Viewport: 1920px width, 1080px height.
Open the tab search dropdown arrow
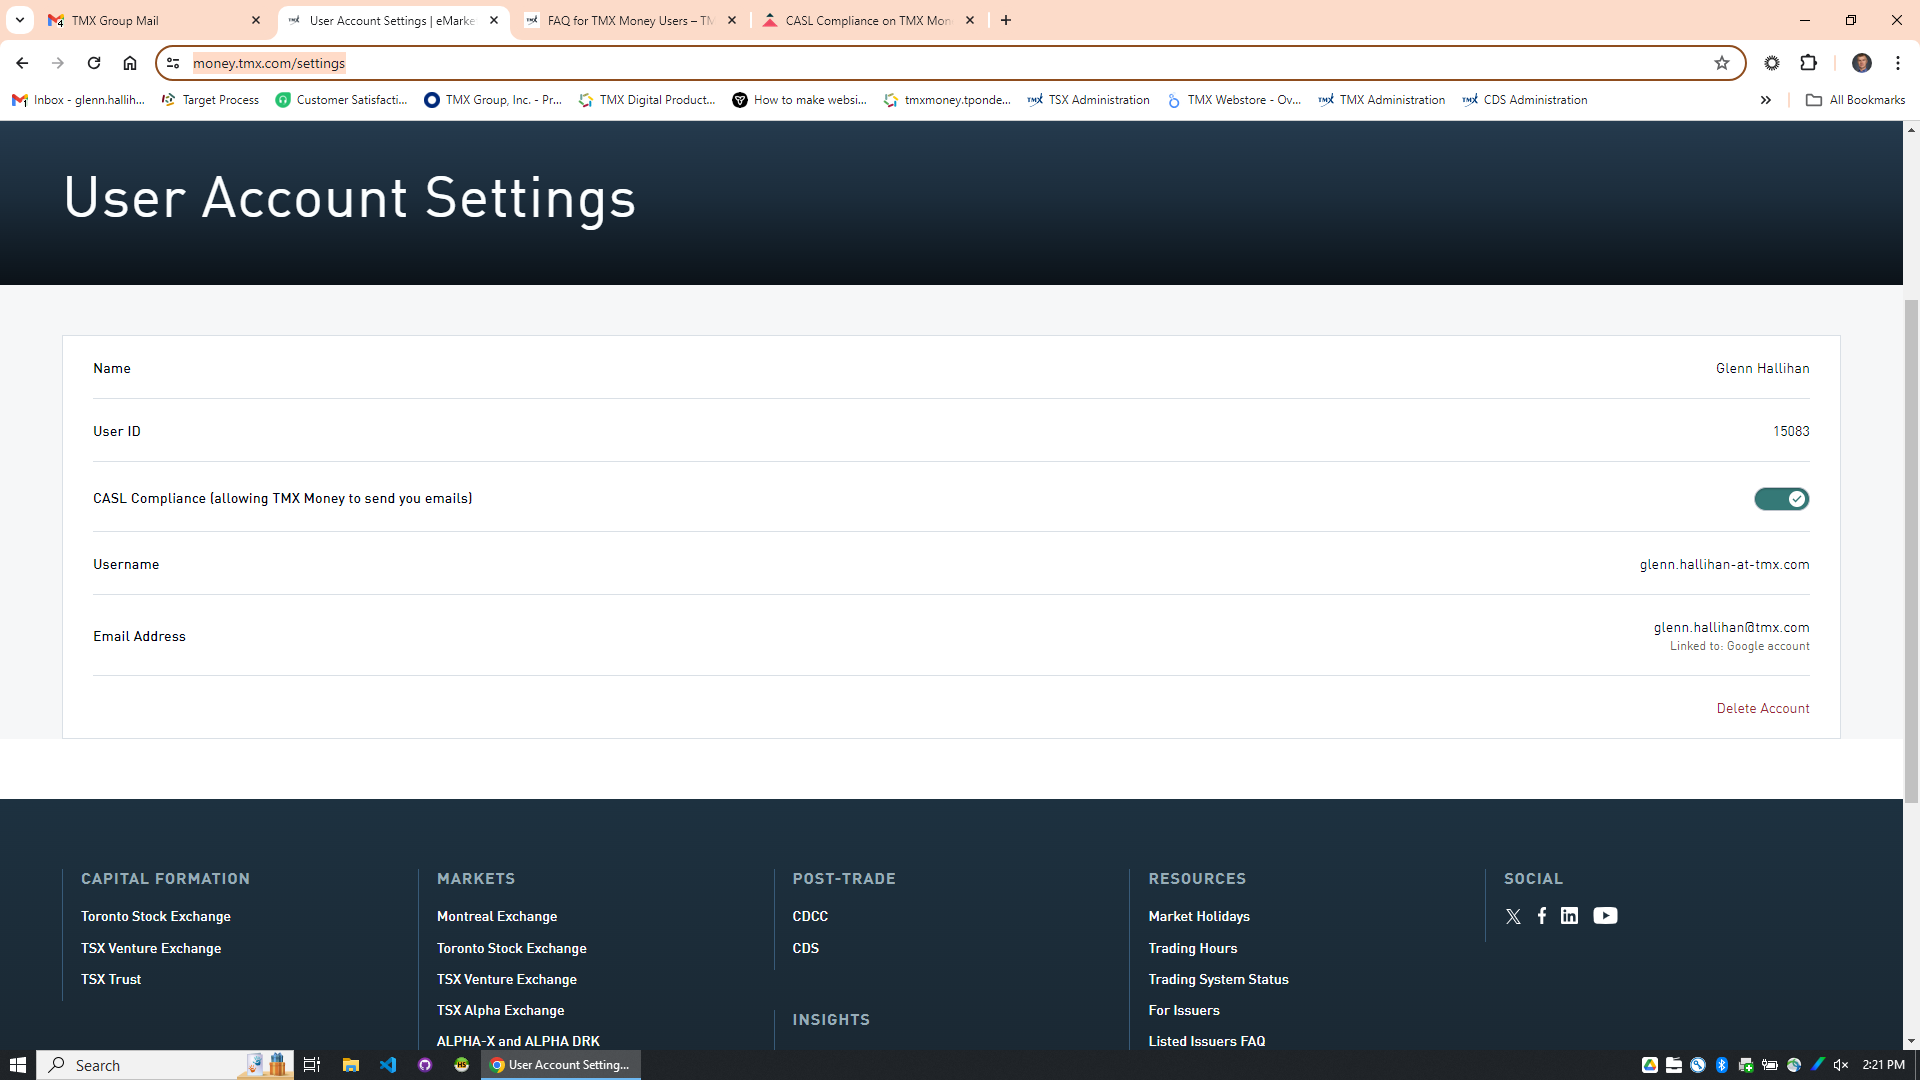click(19, 20)
